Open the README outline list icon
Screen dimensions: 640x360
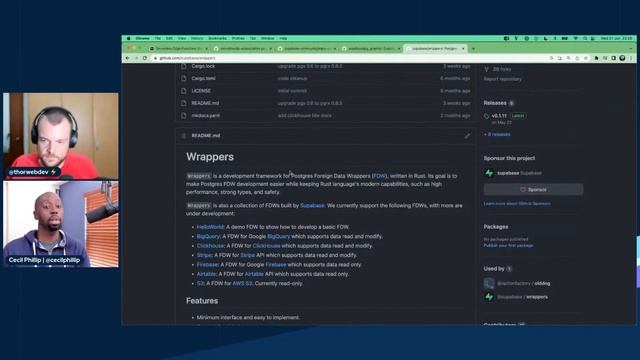coord(184,136)
